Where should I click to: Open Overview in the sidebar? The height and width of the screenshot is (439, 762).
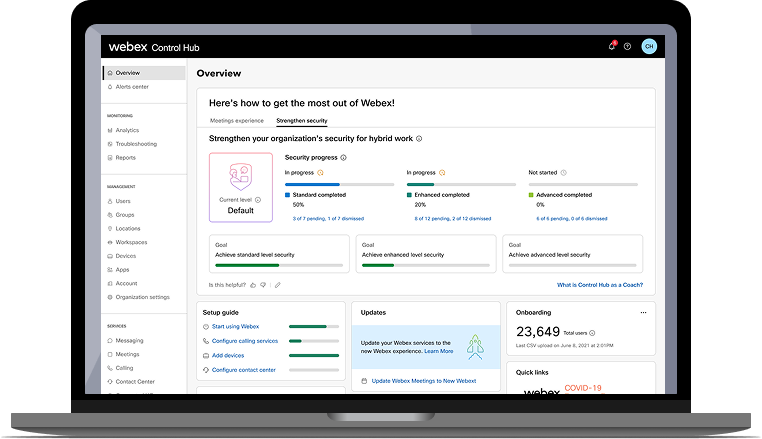point(144,73)
